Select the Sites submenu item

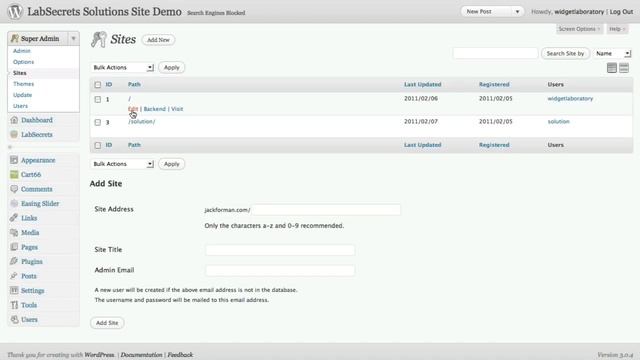pos(20,73)
